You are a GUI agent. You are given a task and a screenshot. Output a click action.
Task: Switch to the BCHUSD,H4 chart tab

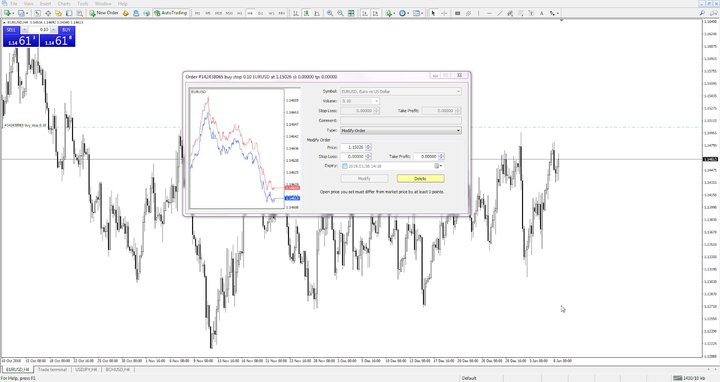(x=118, y=370)
